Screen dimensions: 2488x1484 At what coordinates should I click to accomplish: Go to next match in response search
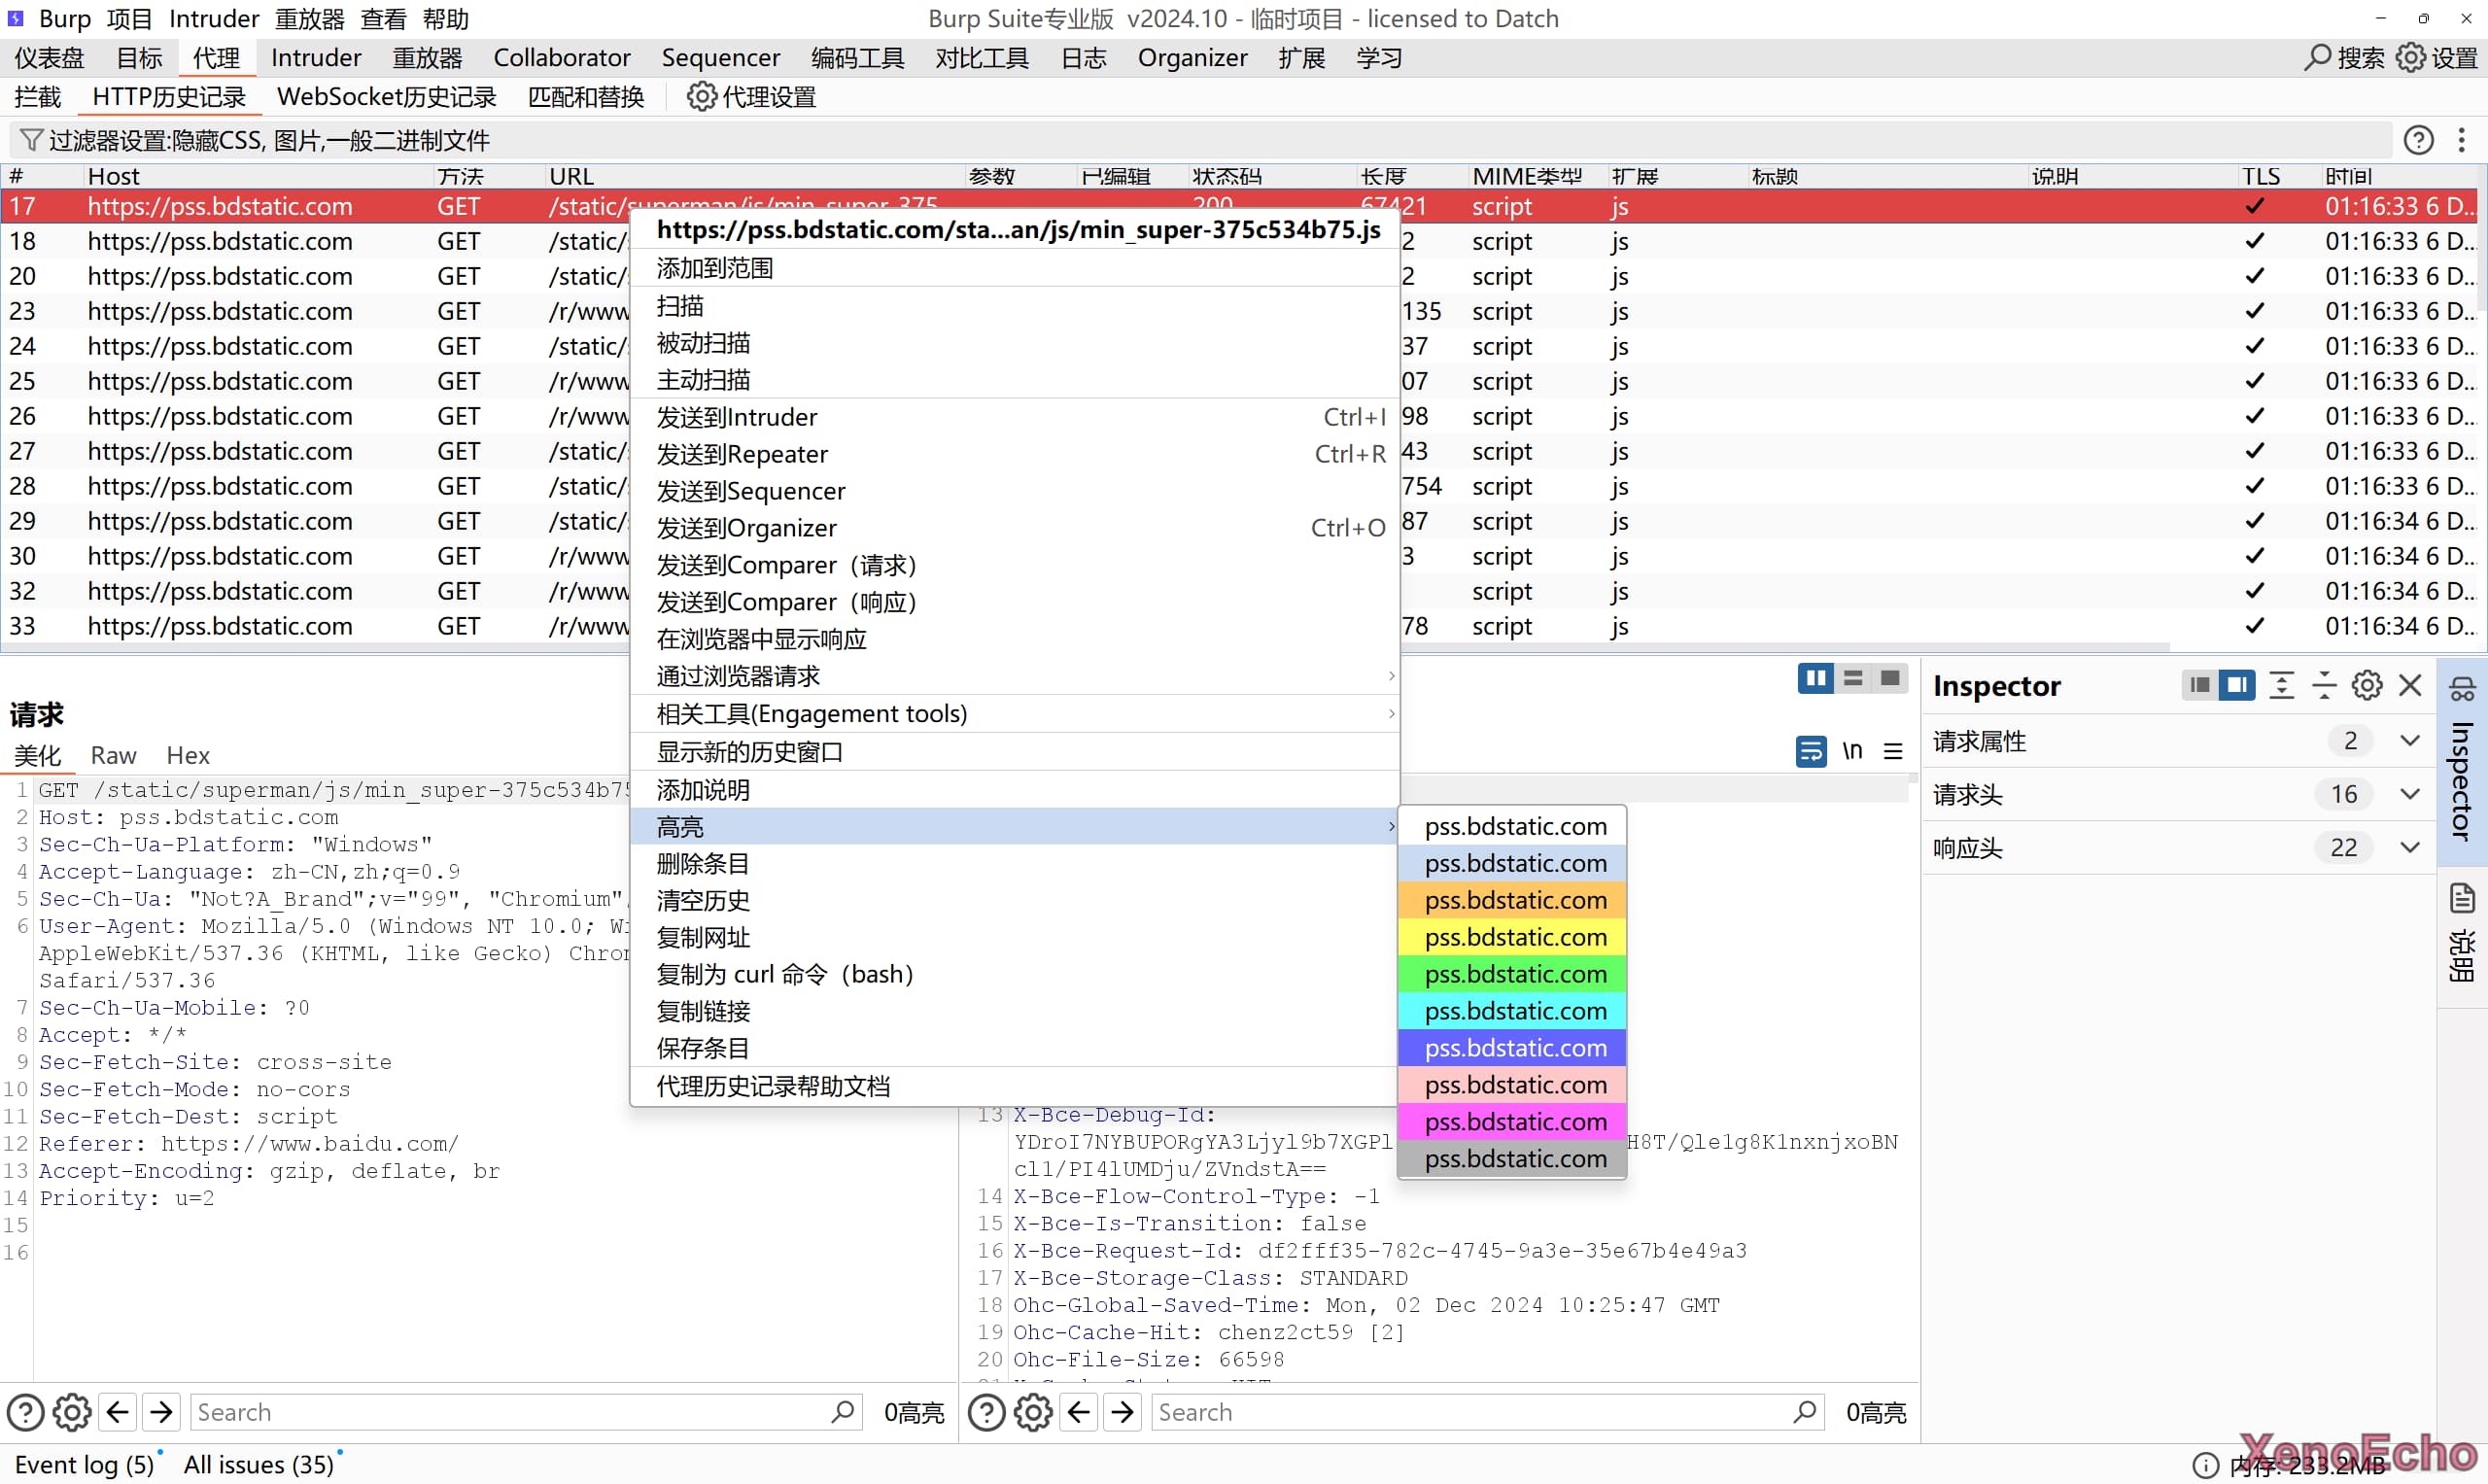point(1123,1412)
